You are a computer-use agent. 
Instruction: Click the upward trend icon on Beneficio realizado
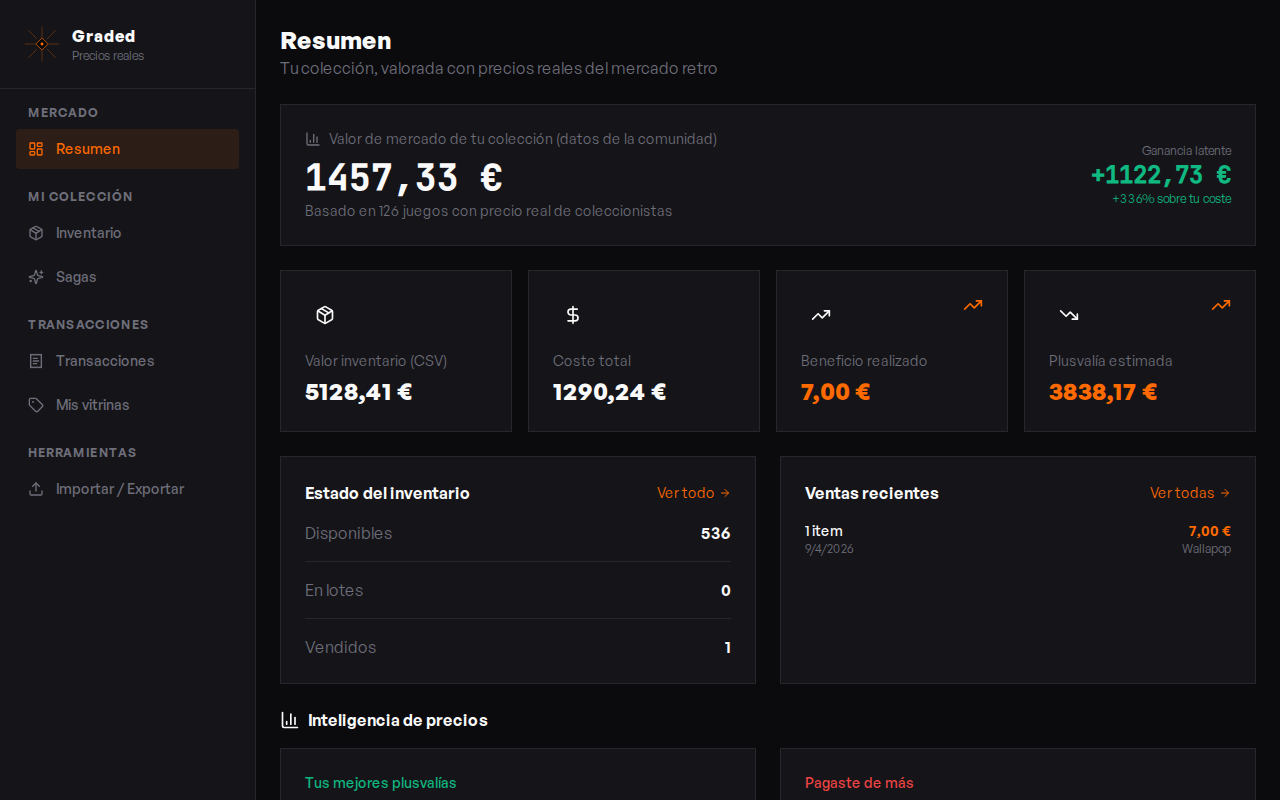(x=820, y=313)
